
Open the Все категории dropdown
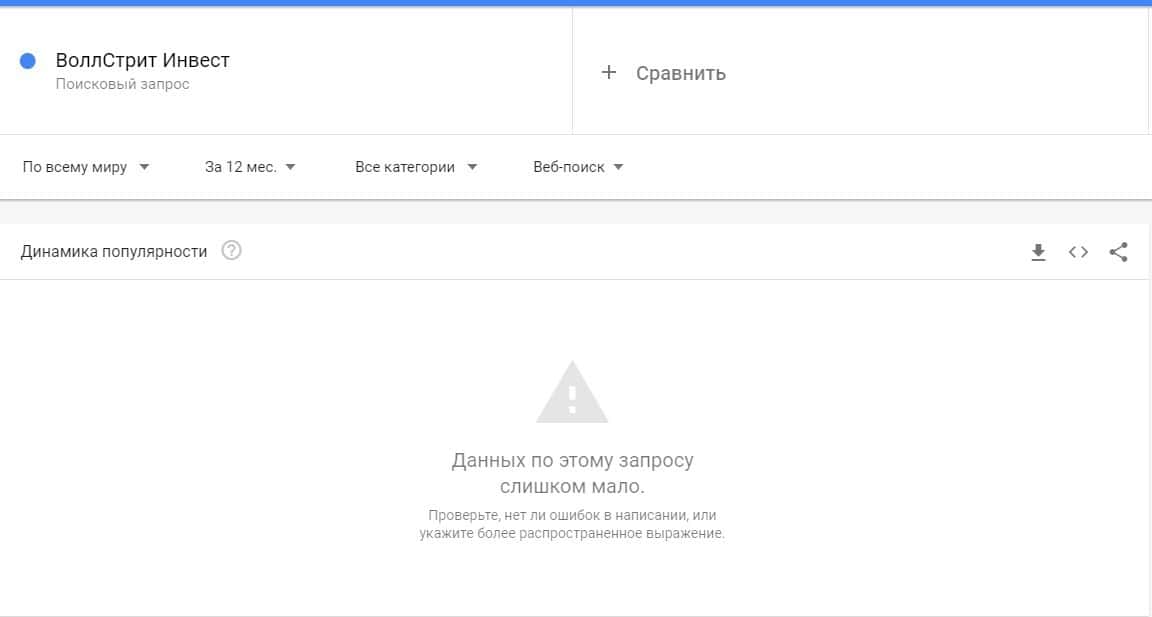tap(415, 167)
